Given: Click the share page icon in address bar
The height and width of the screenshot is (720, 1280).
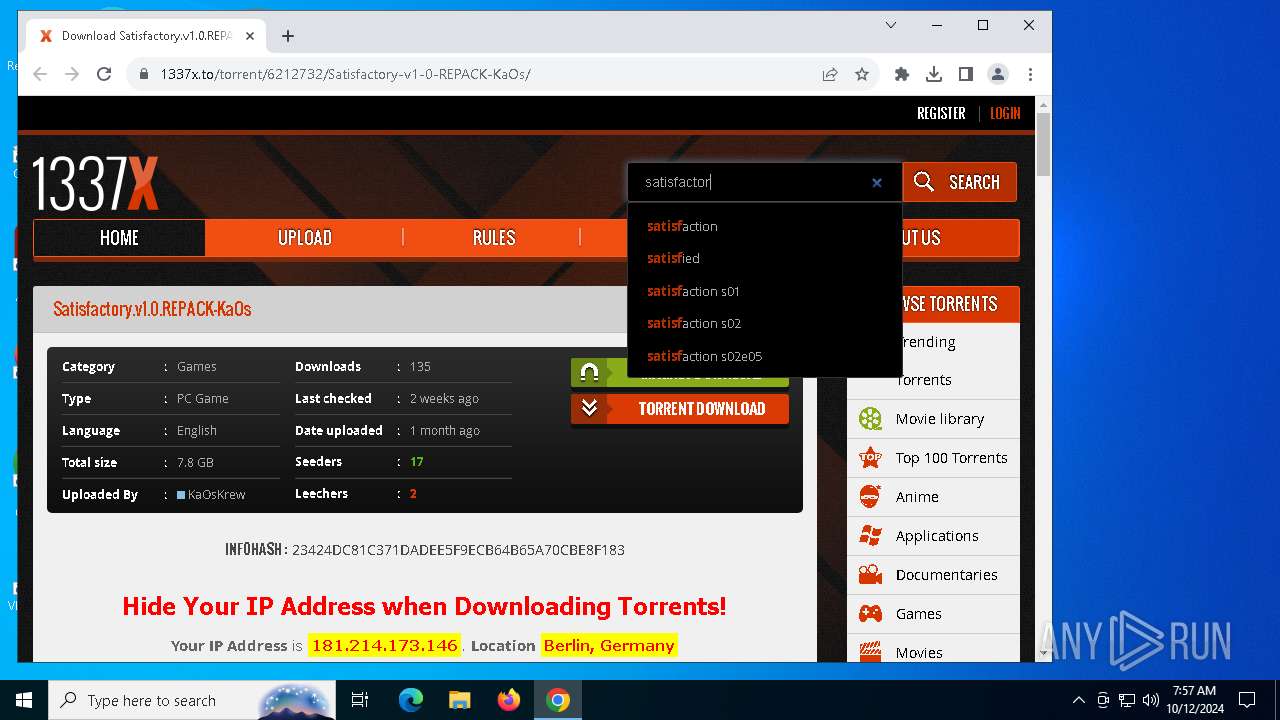Looking at the screenshot, I should click(x=830, y=74).
